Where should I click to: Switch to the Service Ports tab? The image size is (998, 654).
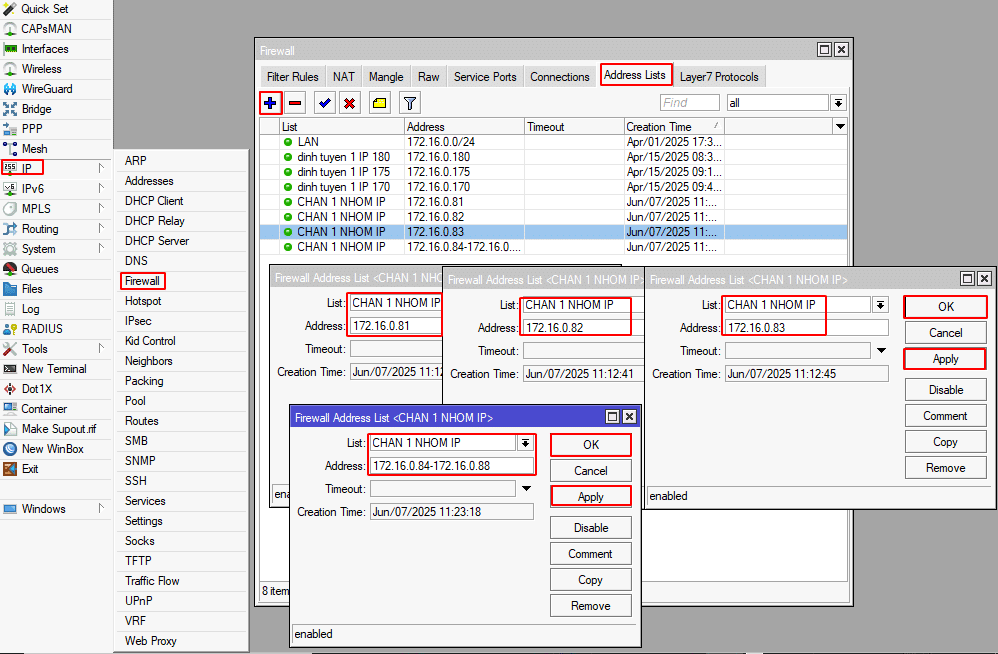point(485,77)
